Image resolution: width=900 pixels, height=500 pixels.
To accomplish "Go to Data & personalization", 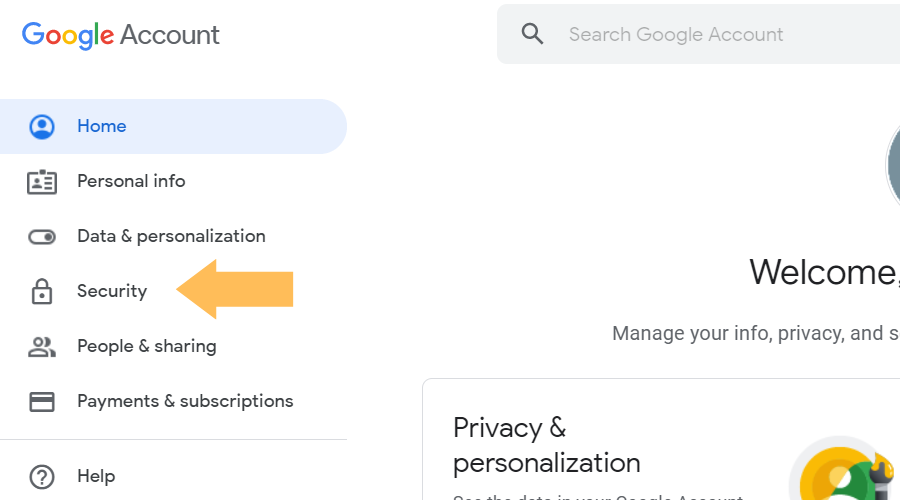I will (x=171, y=237).
